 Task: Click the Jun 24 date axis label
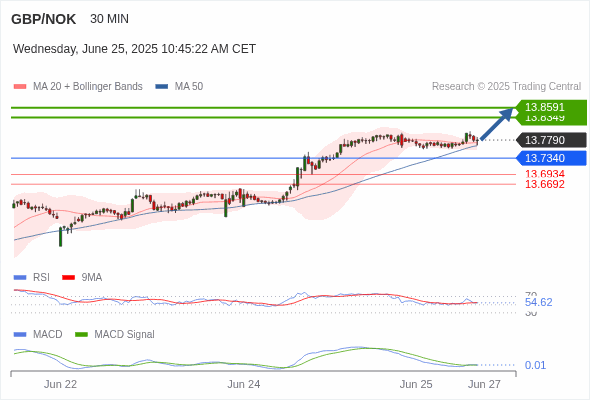coord(243,384)
